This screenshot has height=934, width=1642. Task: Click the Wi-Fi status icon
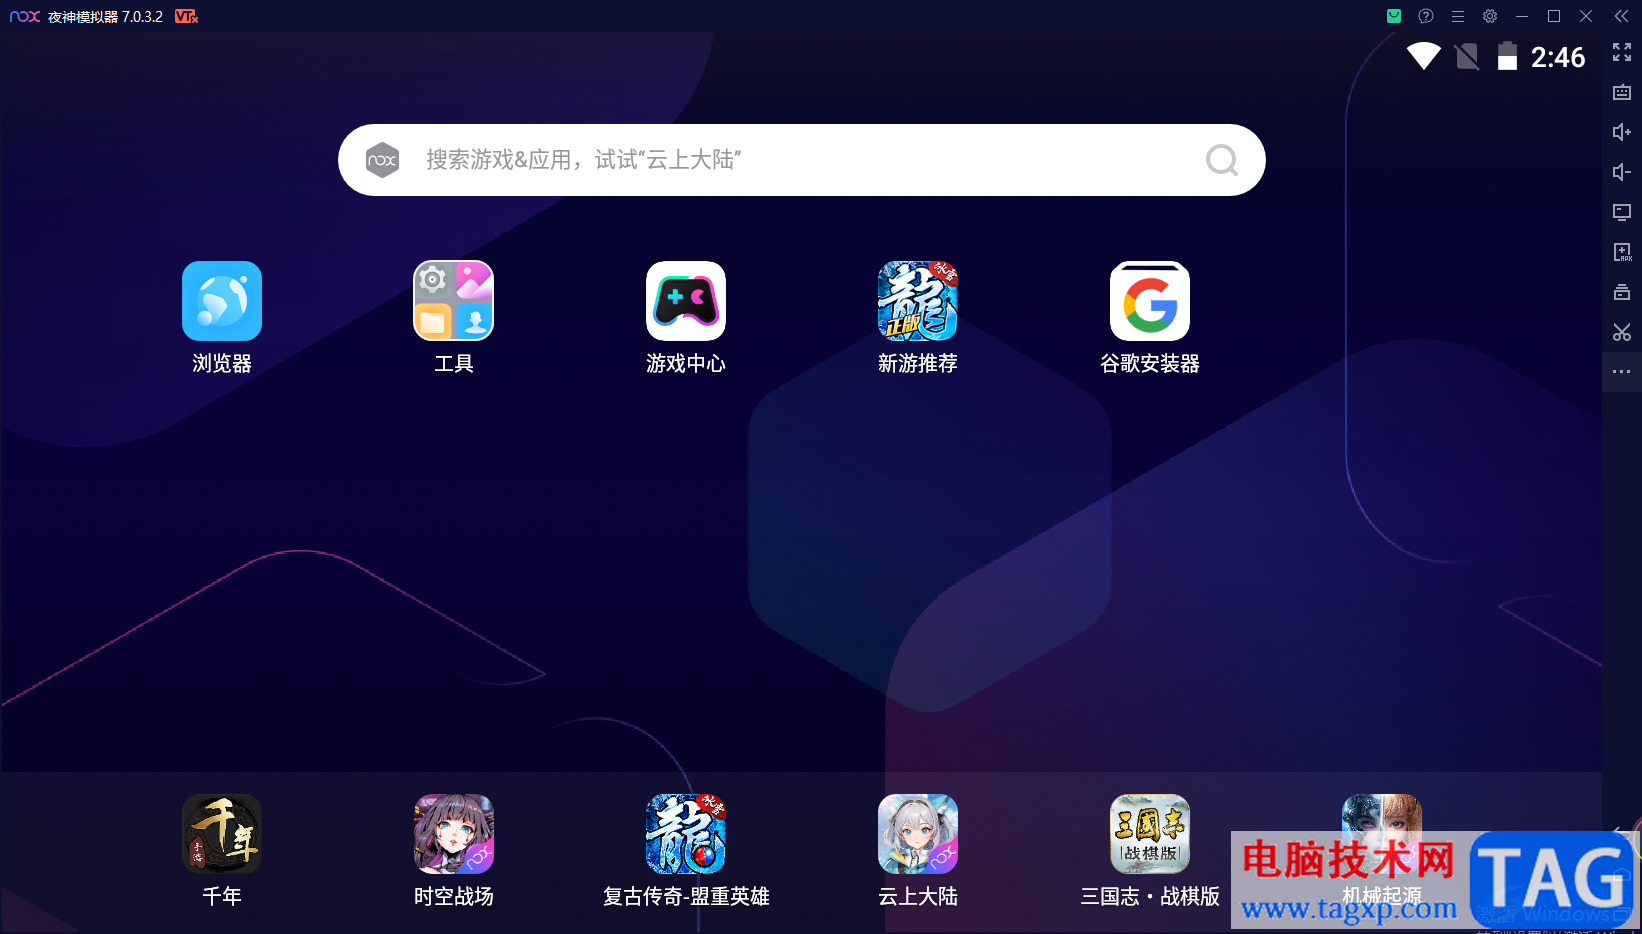coord(1423,56)
